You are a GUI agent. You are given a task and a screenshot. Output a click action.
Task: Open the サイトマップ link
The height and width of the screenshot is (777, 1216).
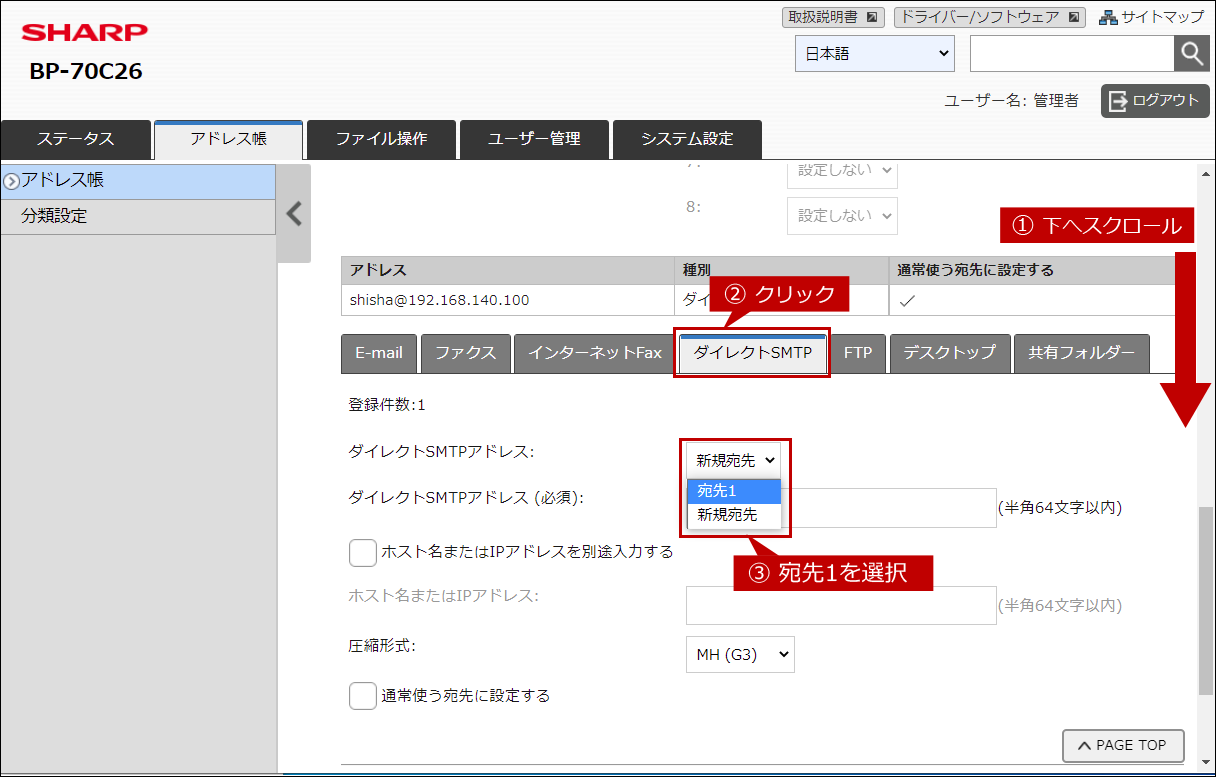(x=1151, y=17)
